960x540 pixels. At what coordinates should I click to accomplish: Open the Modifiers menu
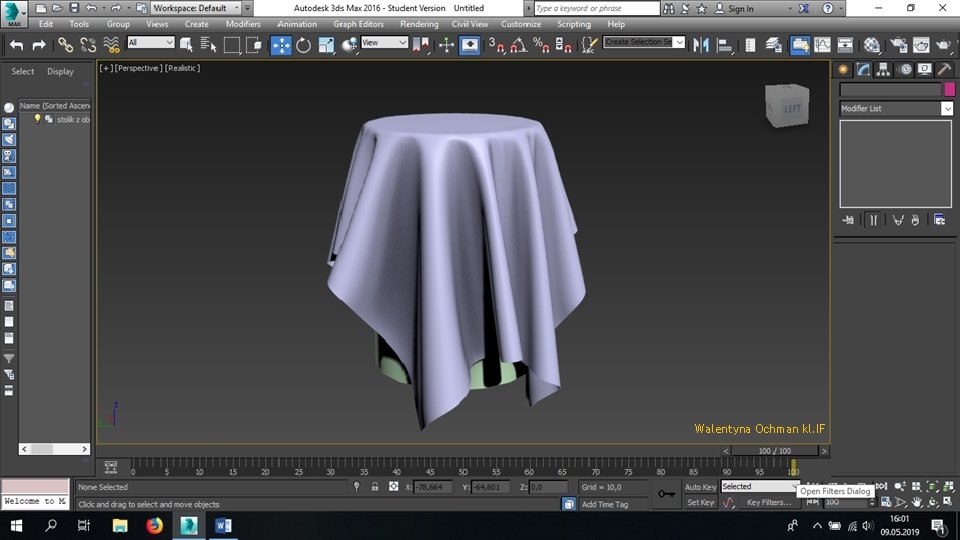tap(243, 24)
